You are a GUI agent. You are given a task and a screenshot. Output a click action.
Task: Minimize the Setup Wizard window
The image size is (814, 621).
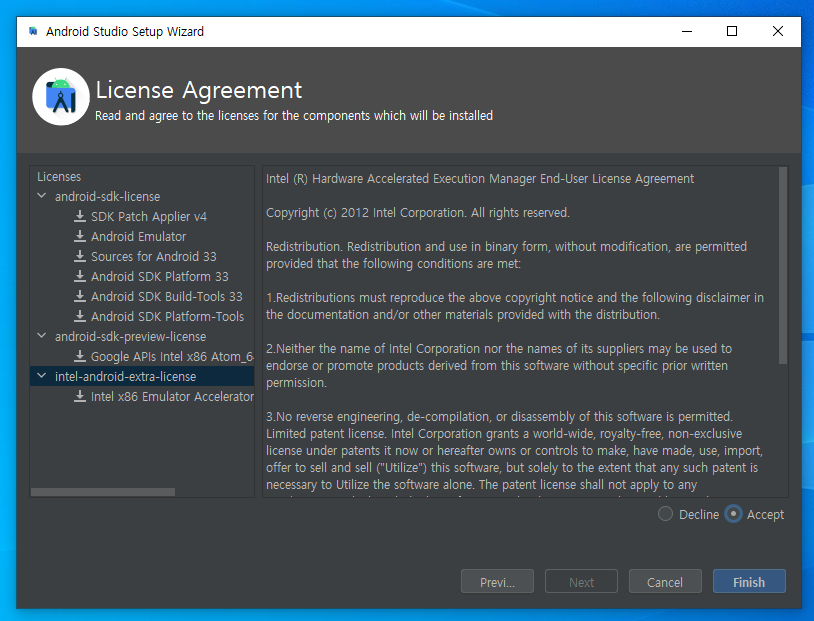point(687,31)
